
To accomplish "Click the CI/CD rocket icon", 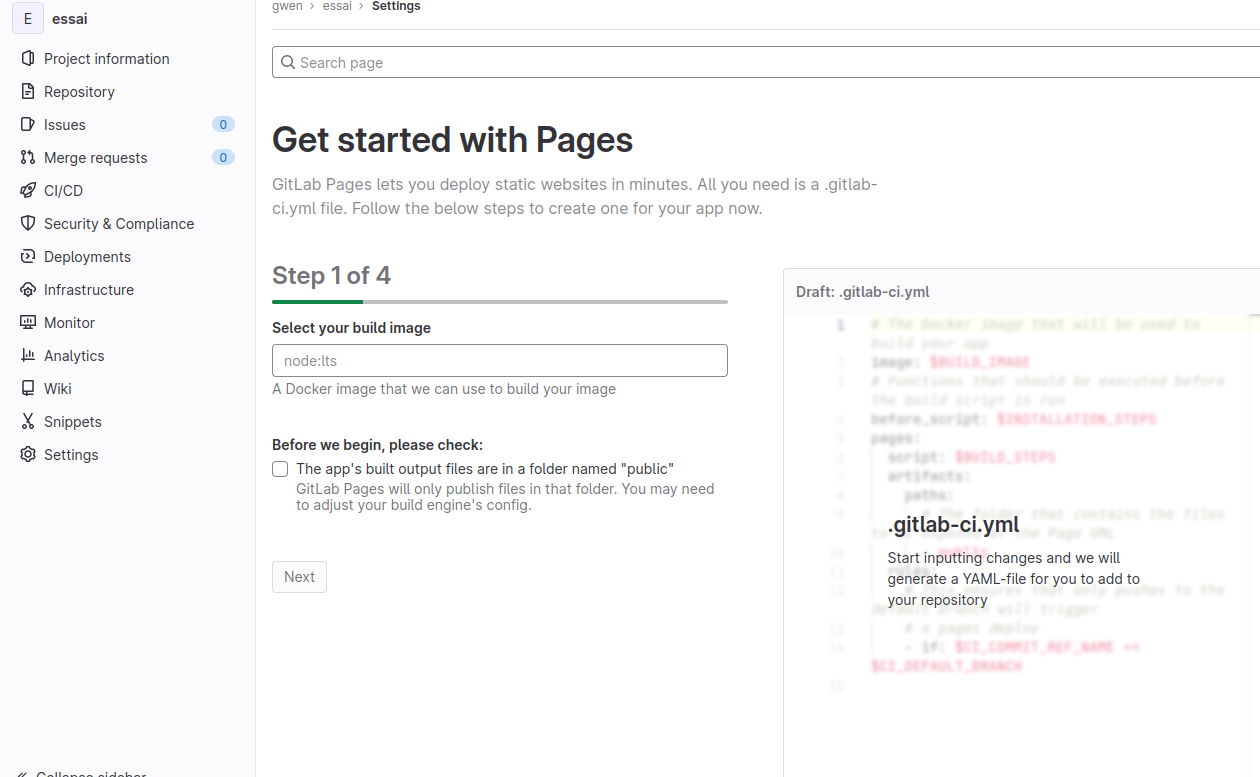I will (x=28, y=191).
